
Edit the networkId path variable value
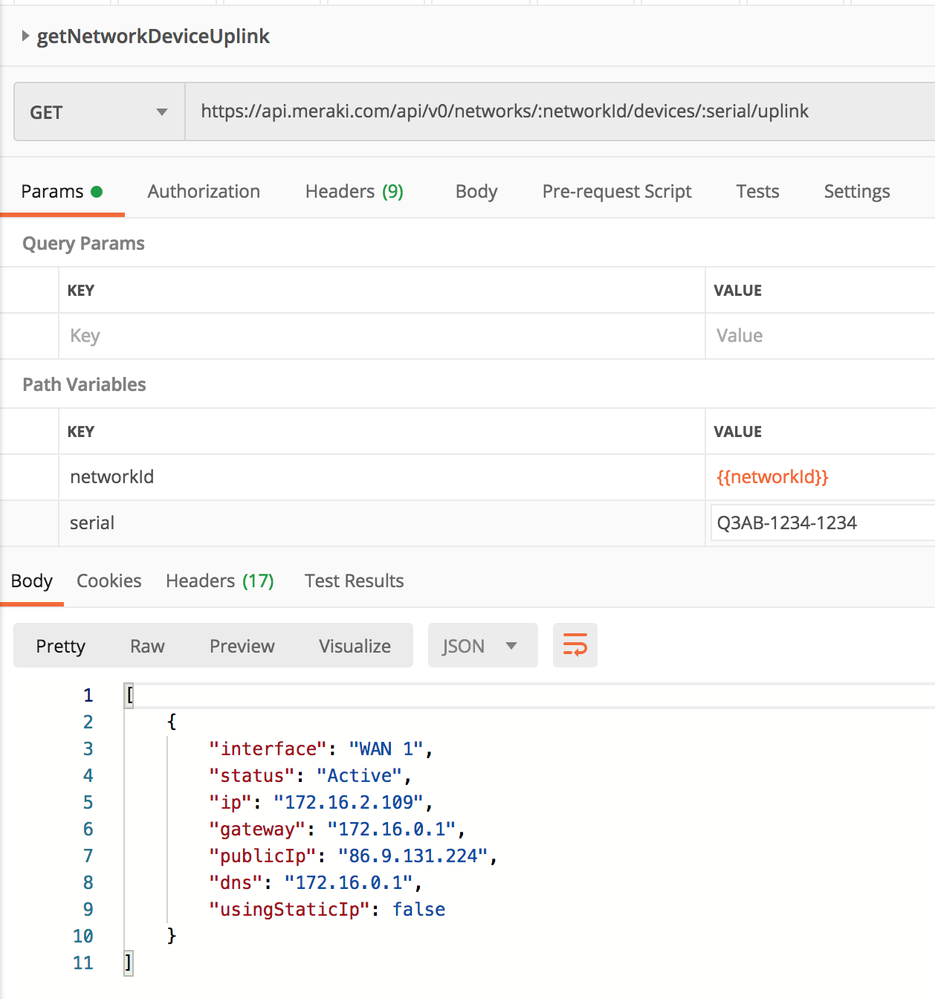(x=820, y=478)
